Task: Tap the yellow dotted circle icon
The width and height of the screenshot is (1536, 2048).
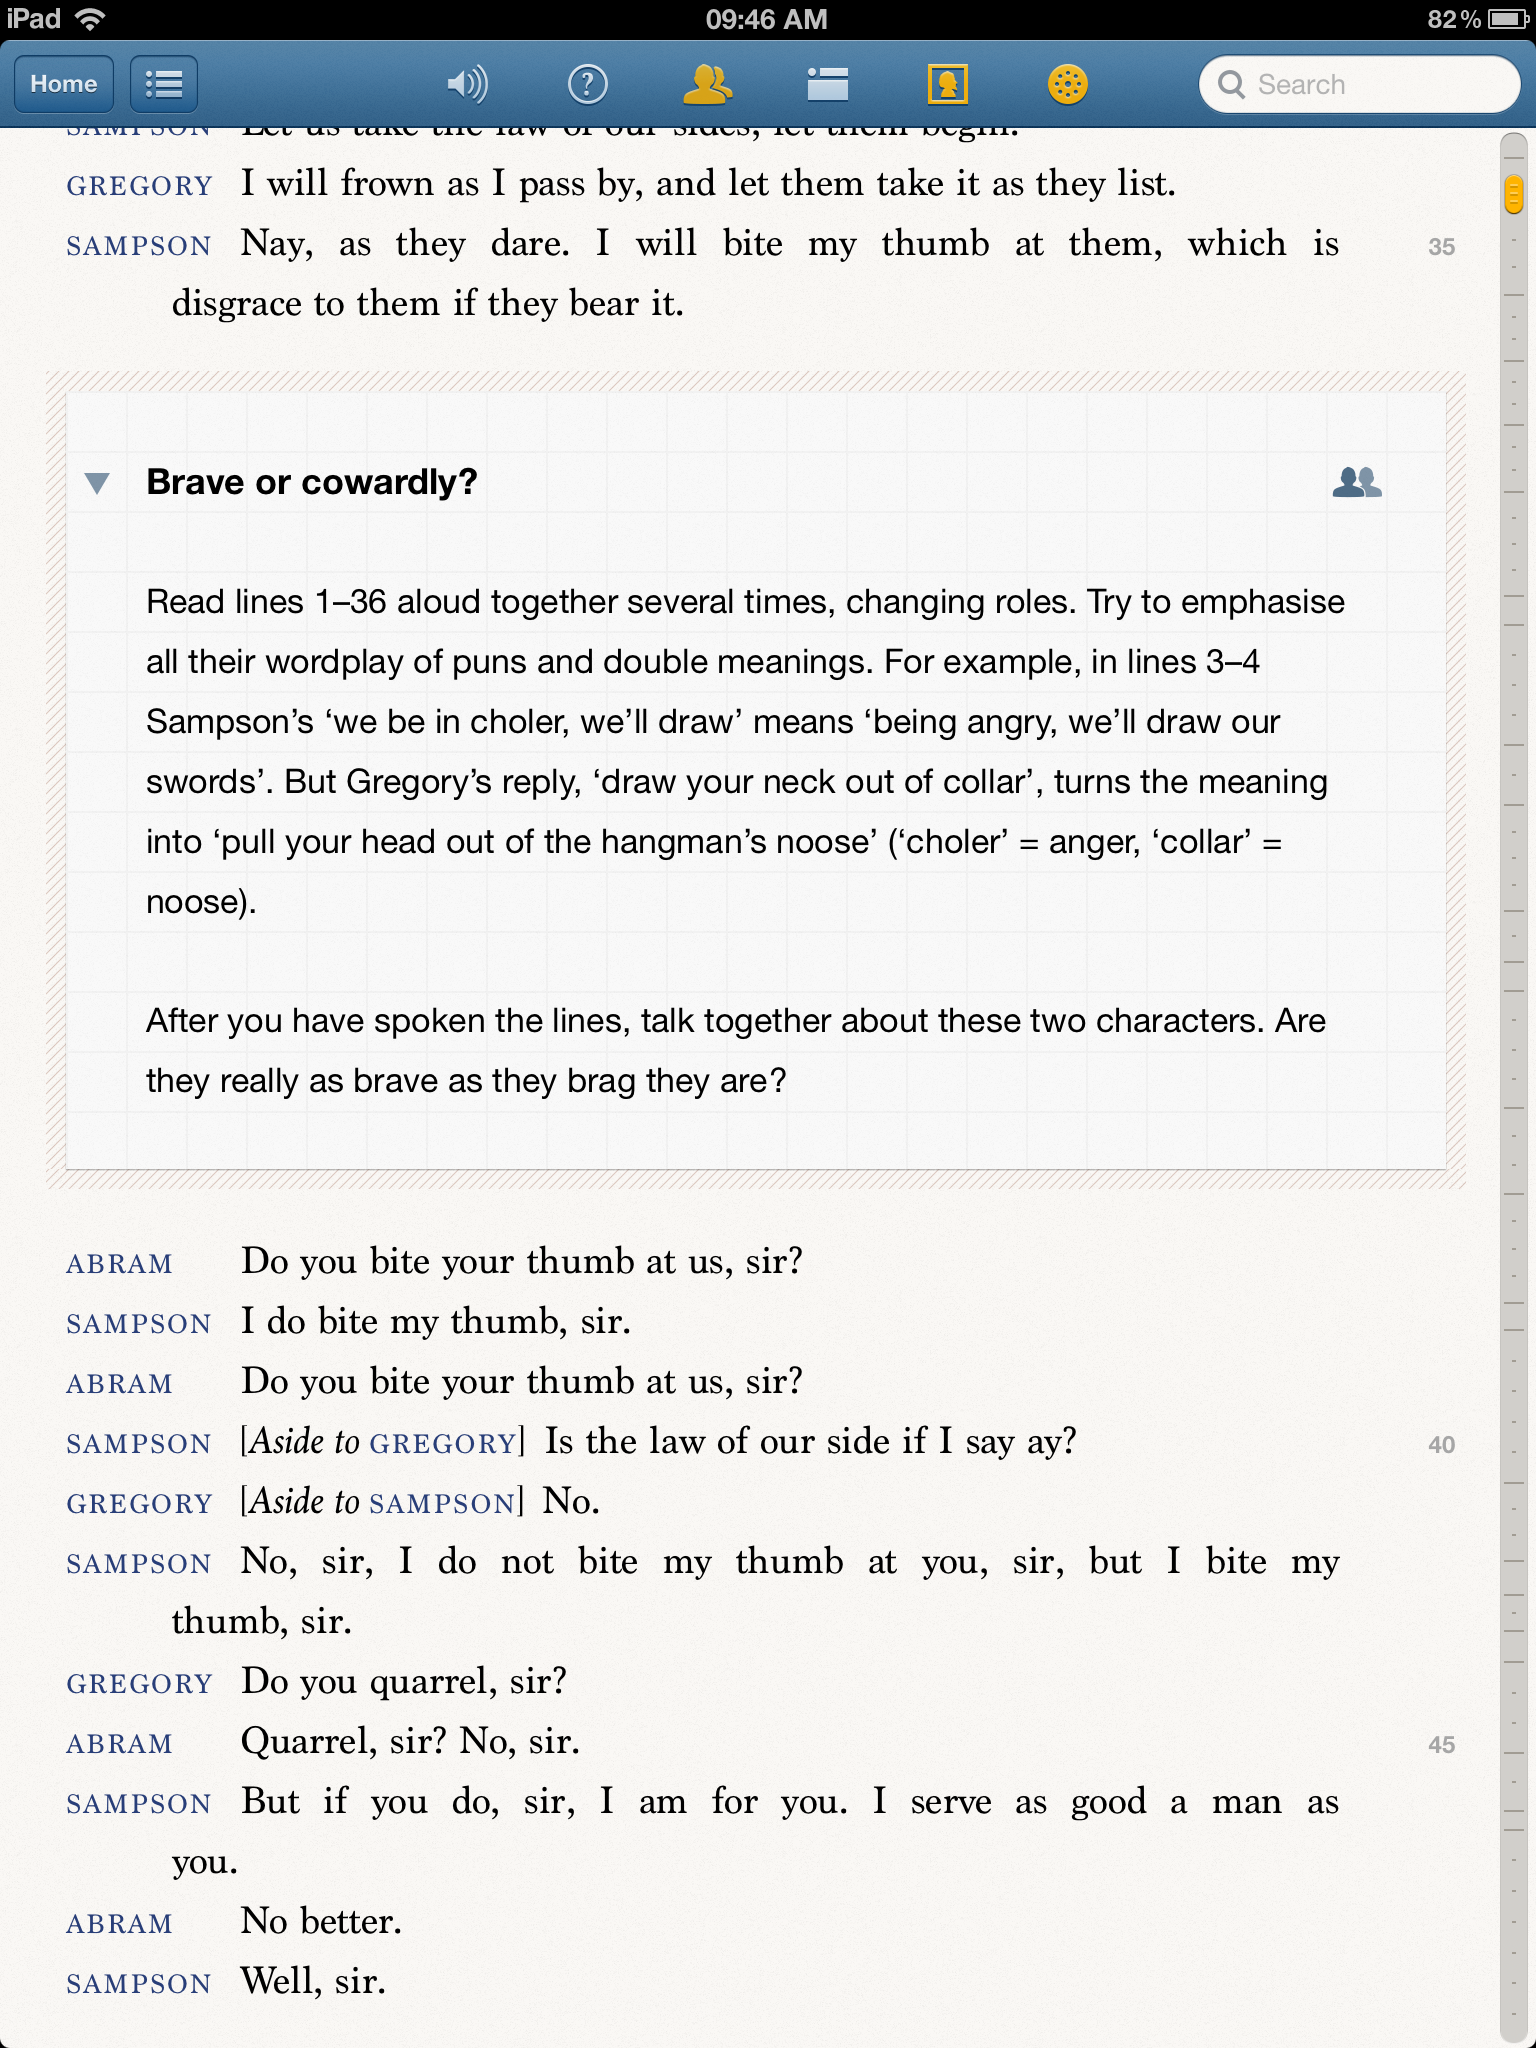Action: [1067, 84]
